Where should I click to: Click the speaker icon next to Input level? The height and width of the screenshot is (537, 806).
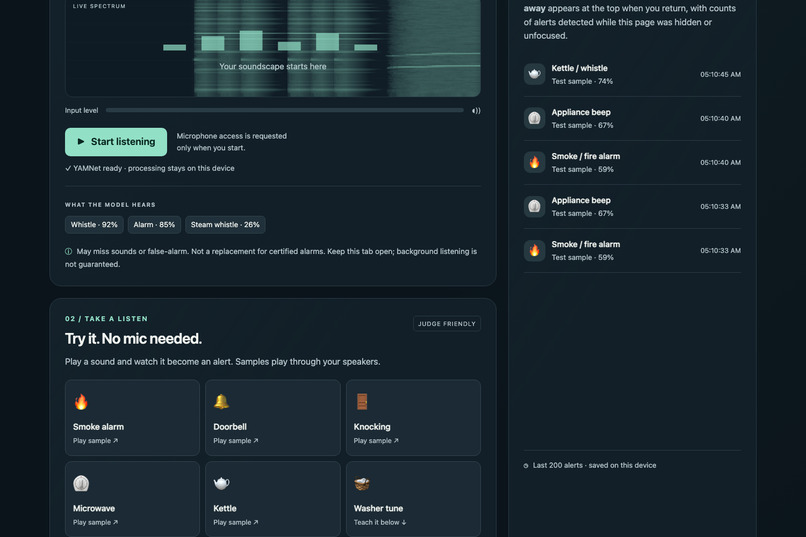tap(476, 110)
